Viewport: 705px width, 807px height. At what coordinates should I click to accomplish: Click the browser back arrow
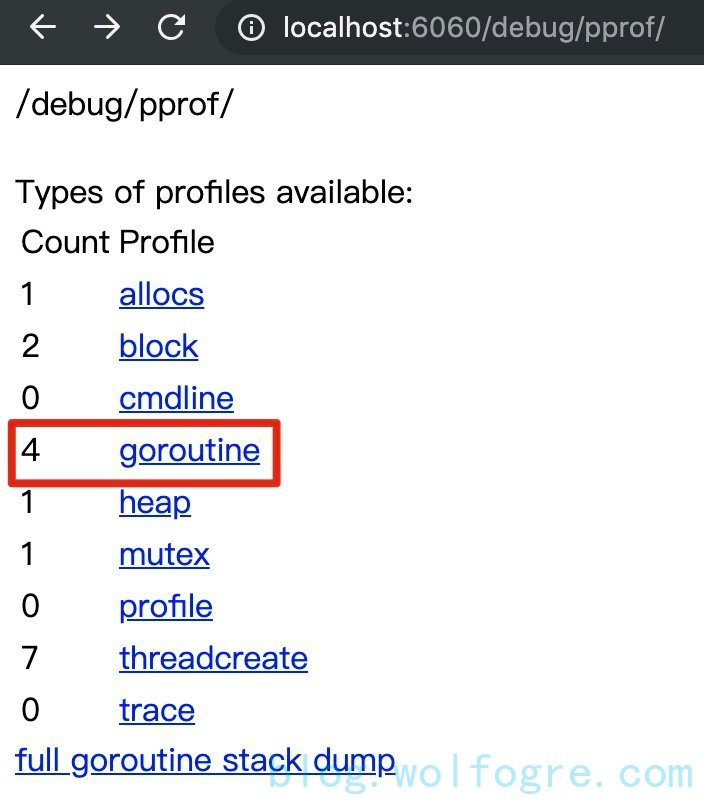[43, 27]
